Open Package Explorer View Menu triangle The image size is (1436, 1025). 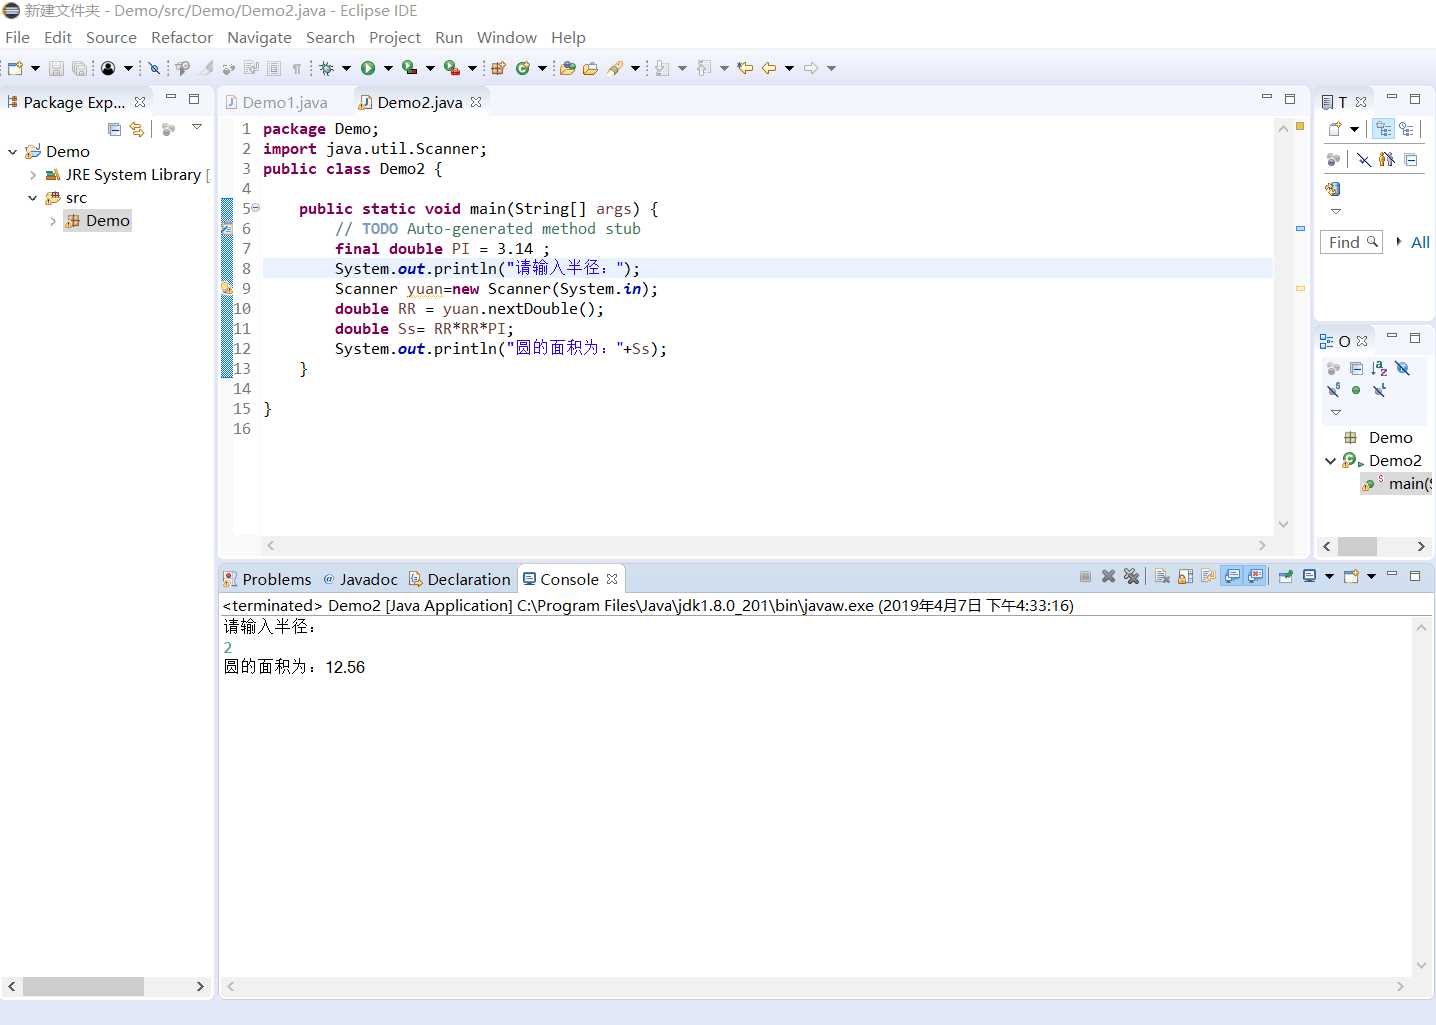[197, 127]
